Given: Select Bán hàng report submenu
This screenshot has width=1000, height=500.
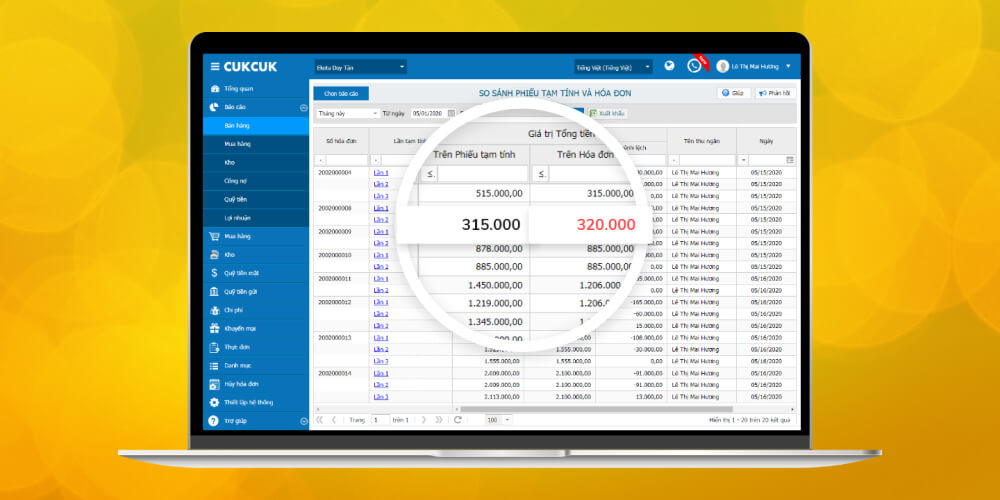Looking at the screenshot, I should 256,126.
